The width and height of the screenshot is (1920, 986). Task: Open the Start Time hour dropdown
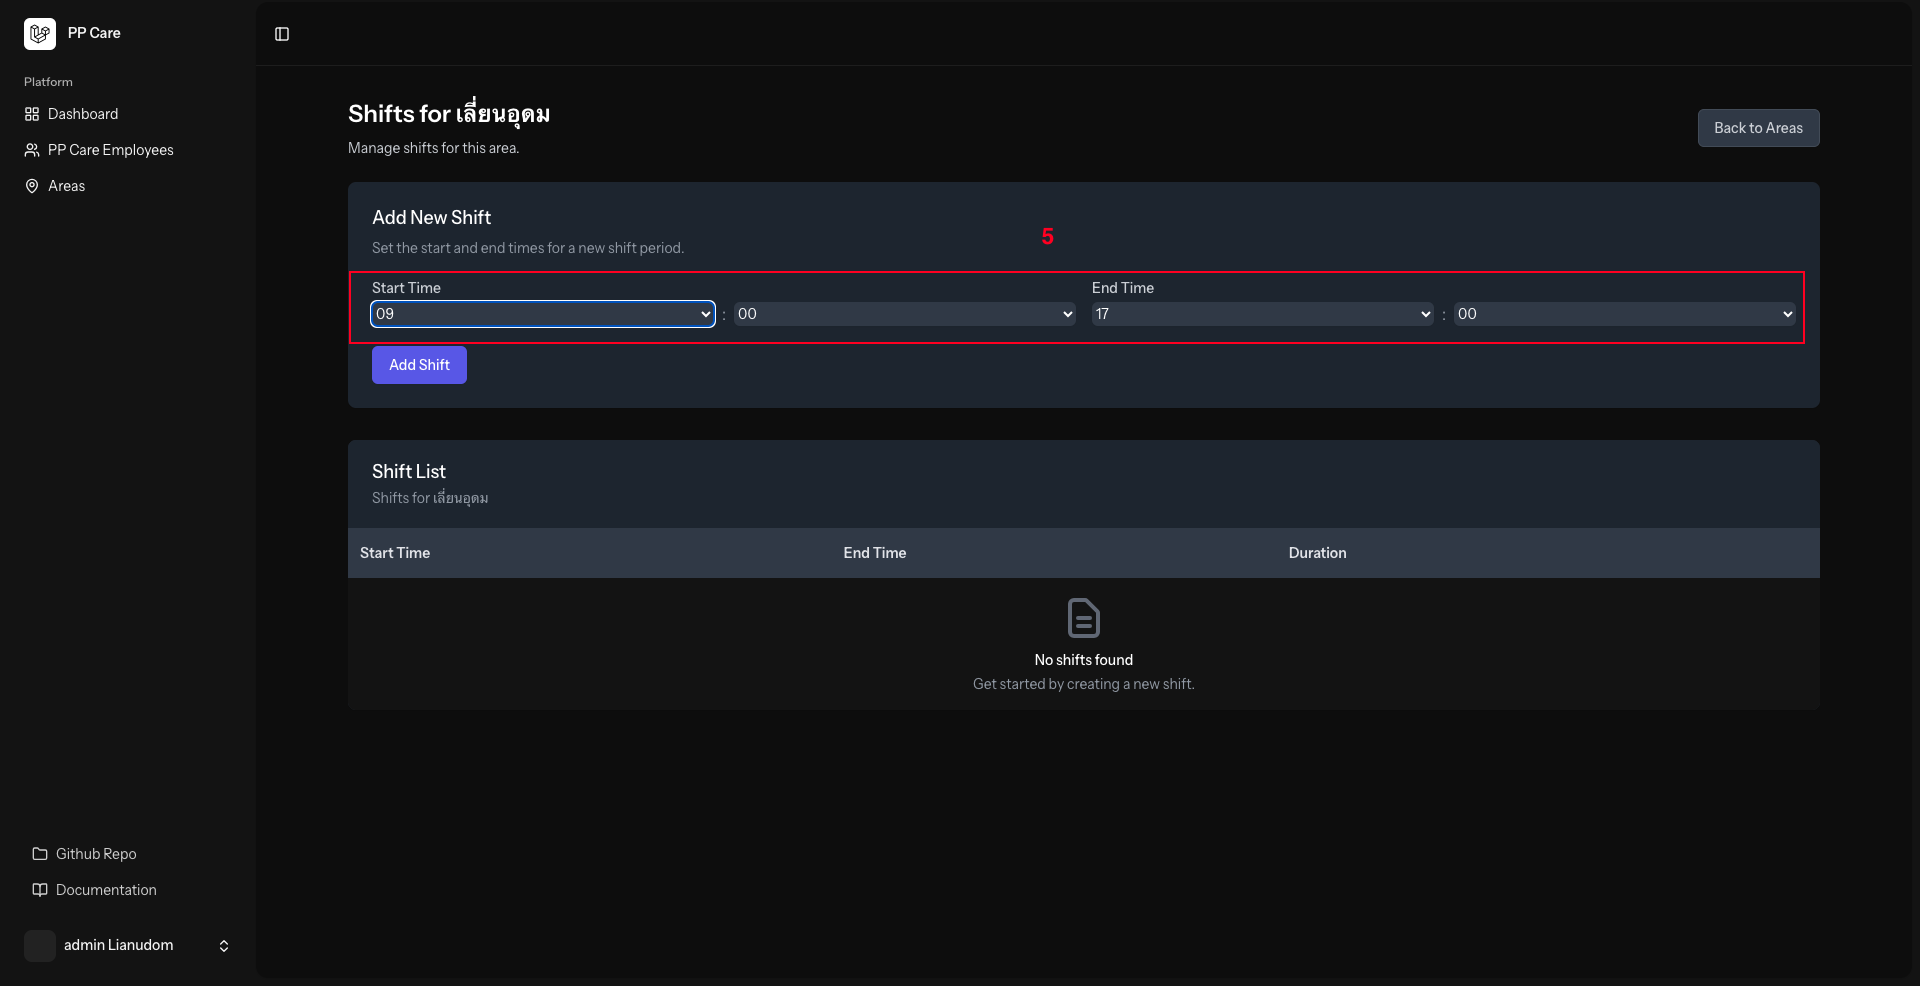[543, 314]
